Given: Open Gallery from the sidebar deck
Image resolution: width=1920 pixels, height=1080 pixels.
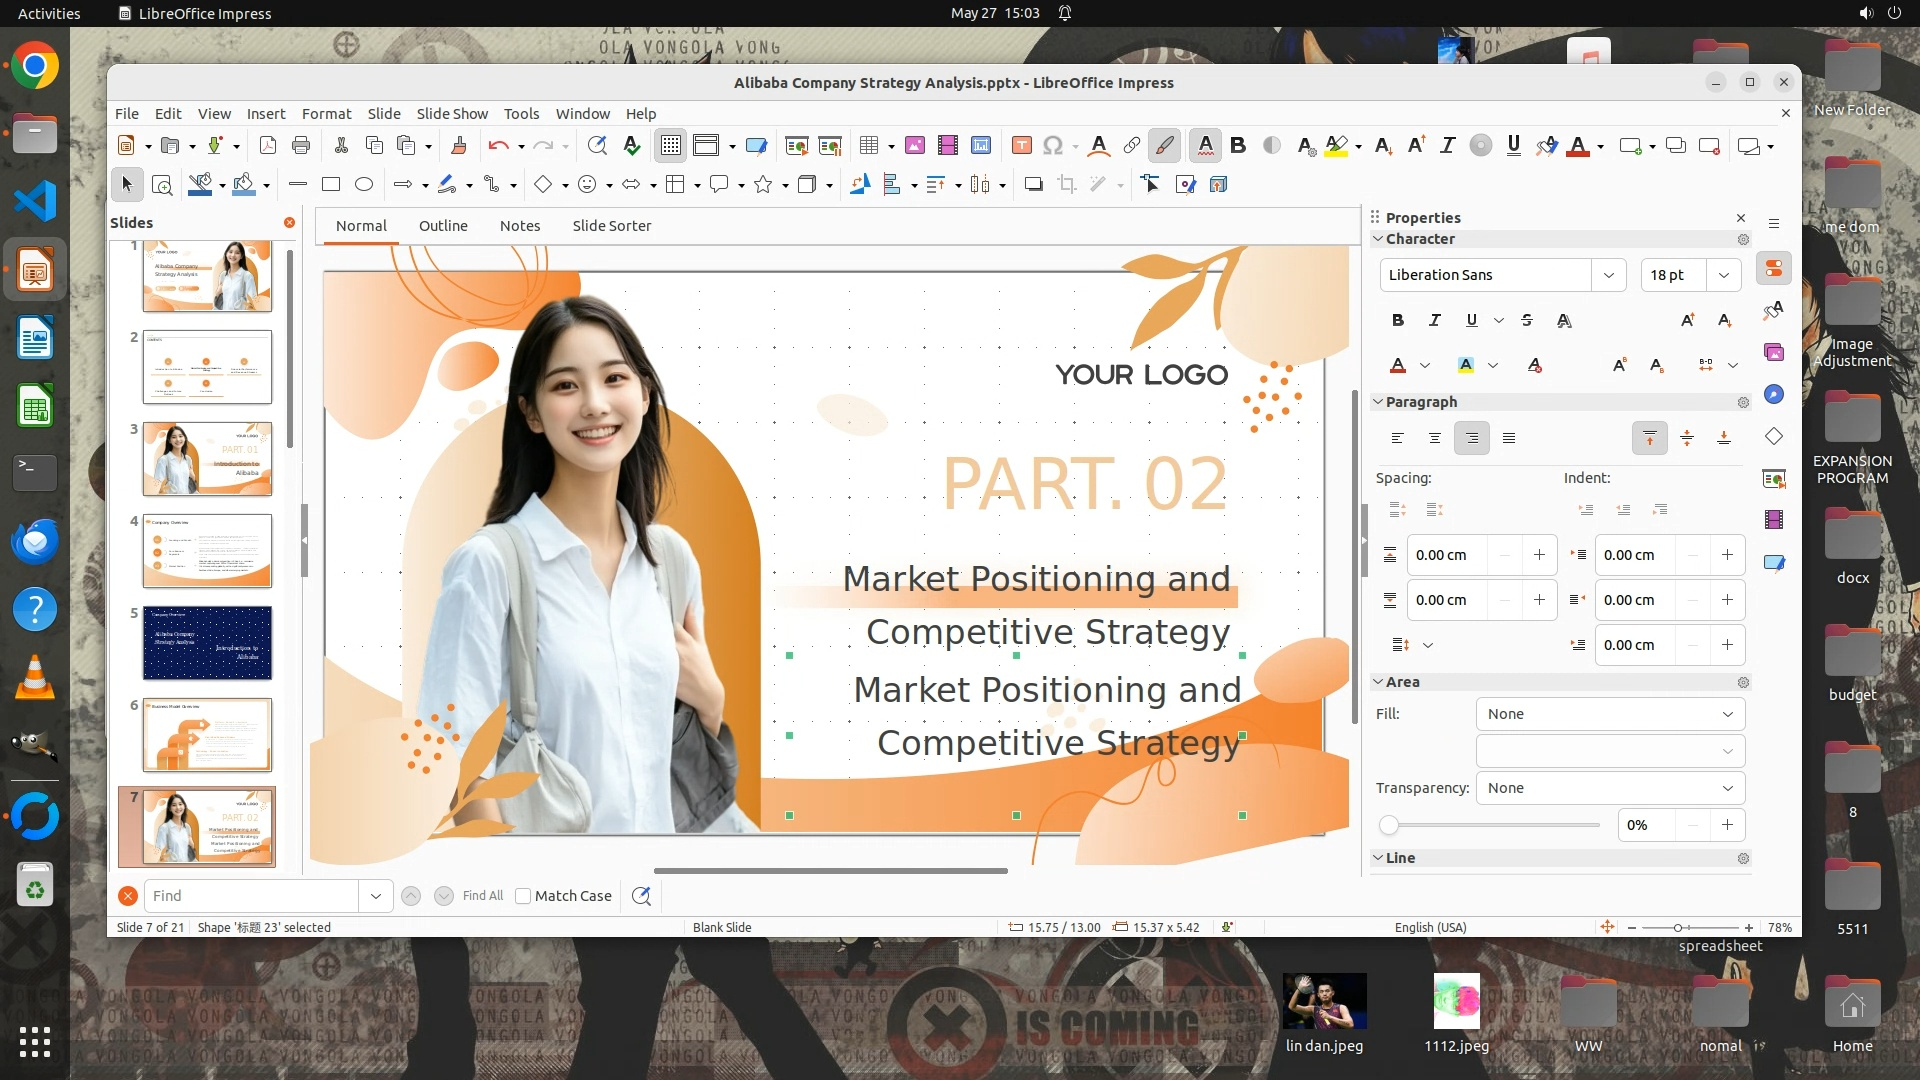Looking at the screenshot, I should (x=1774, y=352).
